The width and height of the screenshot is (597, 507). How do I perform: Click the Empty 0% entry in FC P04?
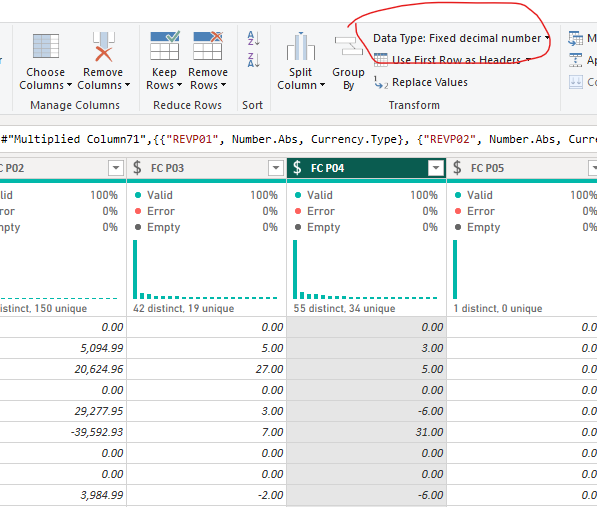tap(366, 227)
